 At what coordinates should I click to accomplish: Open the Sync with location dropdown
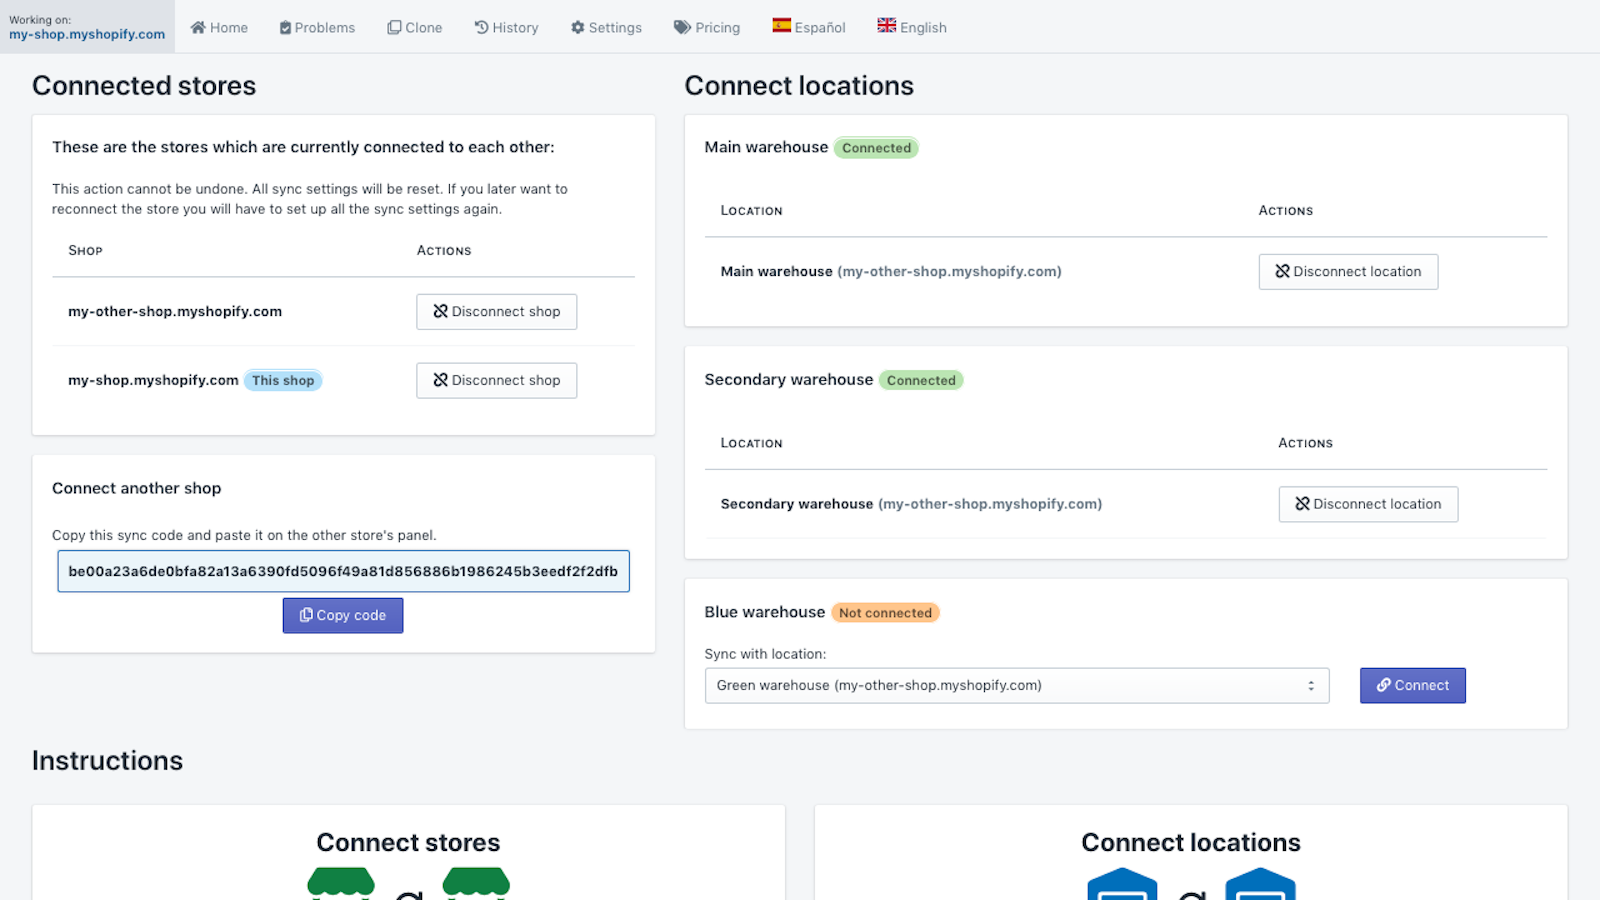tap(1016, 686)
